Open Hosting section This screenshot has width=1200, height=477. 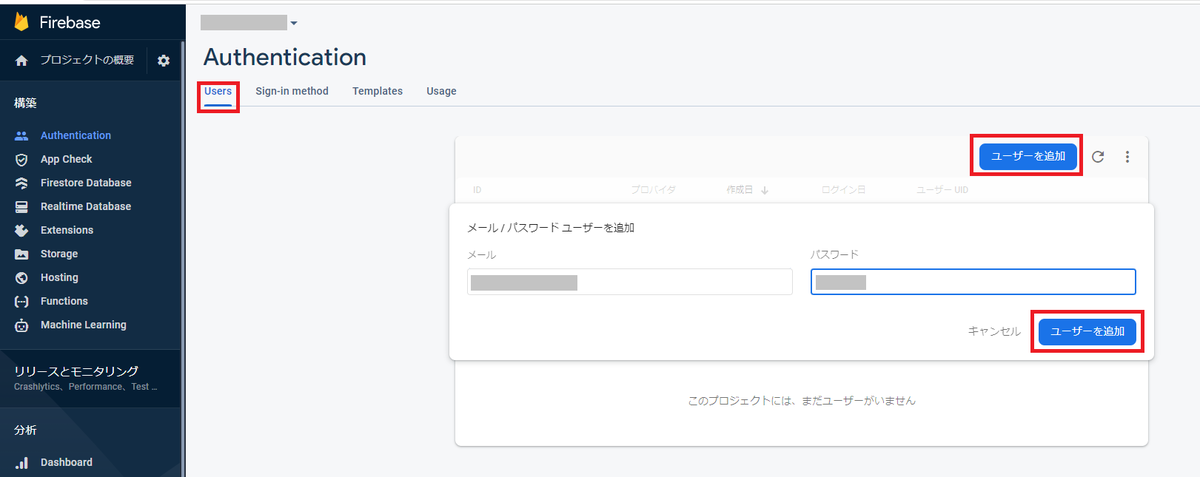tap(59, 278)
